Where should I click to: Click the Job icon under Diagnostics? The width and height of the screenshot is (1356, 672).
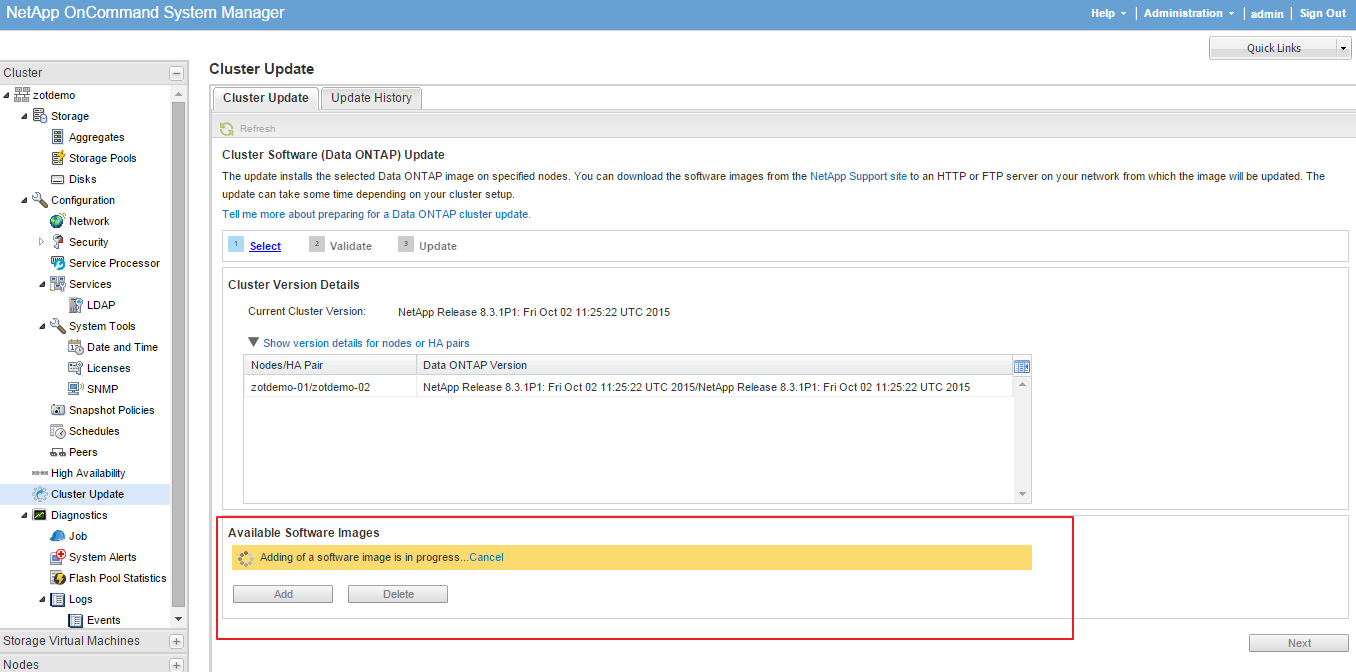click(x=58, y=536)
